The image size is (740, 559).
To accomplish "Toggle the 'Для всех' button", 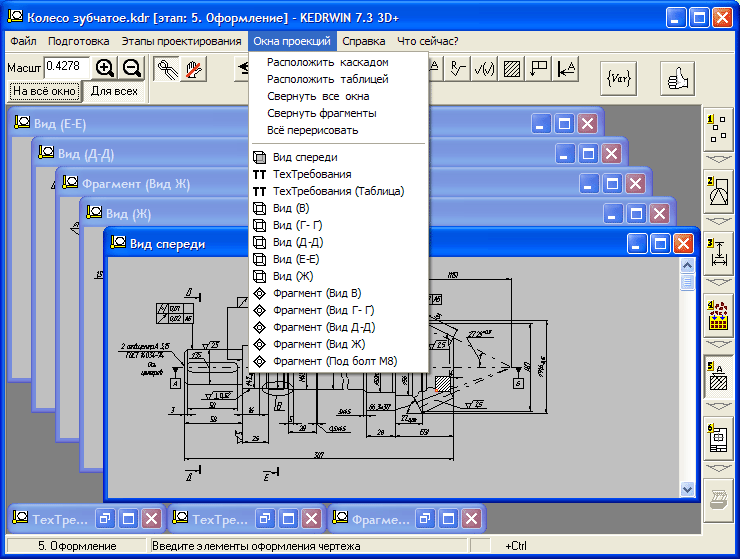I will pyautogui.click(x=114, y=91).
